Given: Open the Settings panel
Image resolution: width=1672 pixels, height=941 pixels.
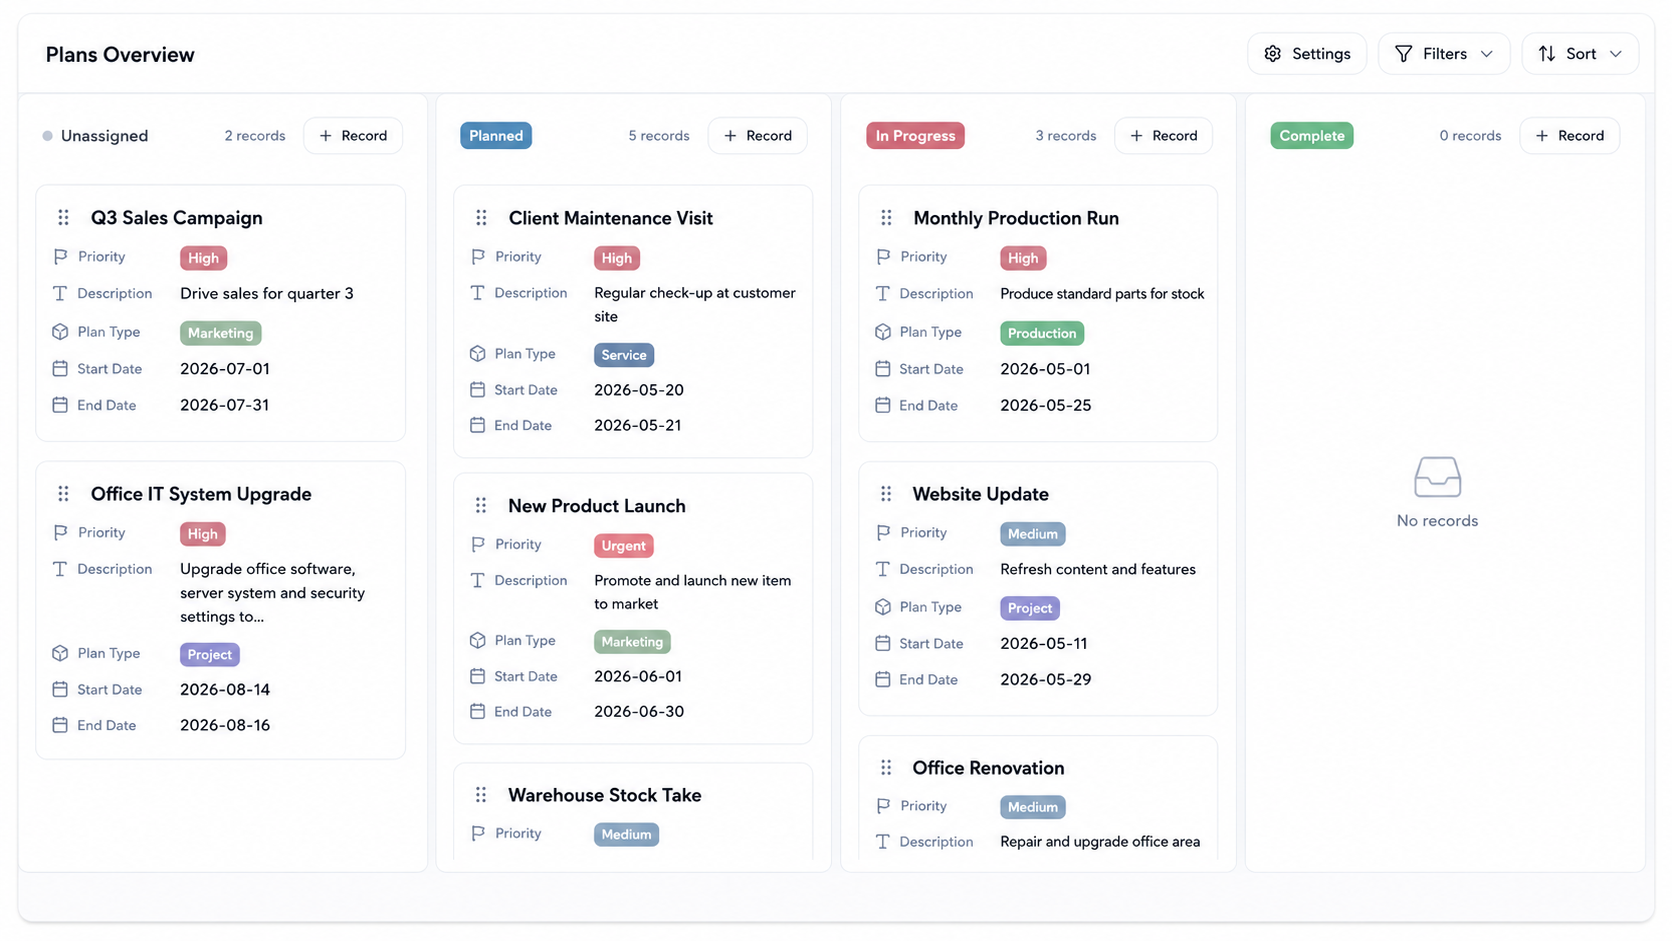Looking at the screenshot, I should pos(1308,54).
